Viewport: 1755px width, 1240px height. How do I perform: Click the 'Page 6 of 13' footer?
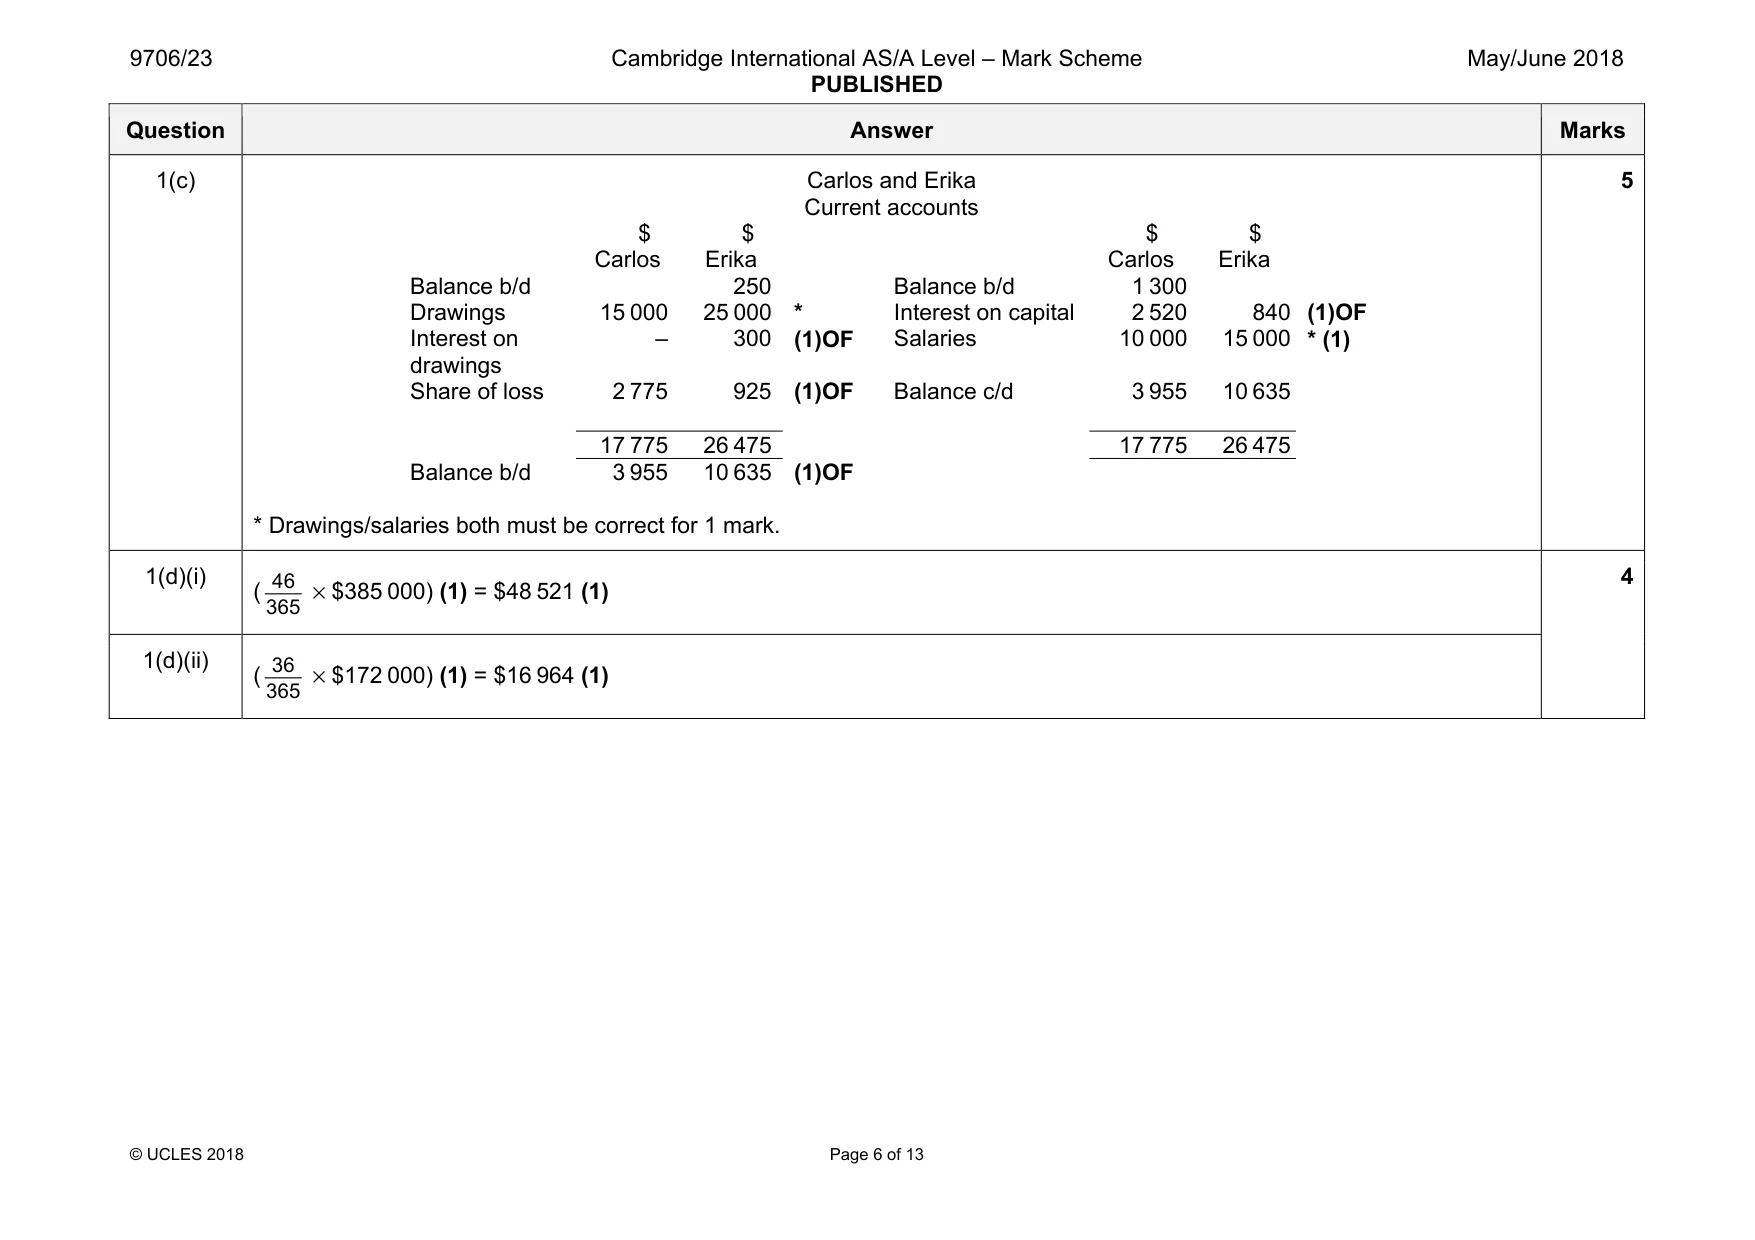pos(876,1155)
